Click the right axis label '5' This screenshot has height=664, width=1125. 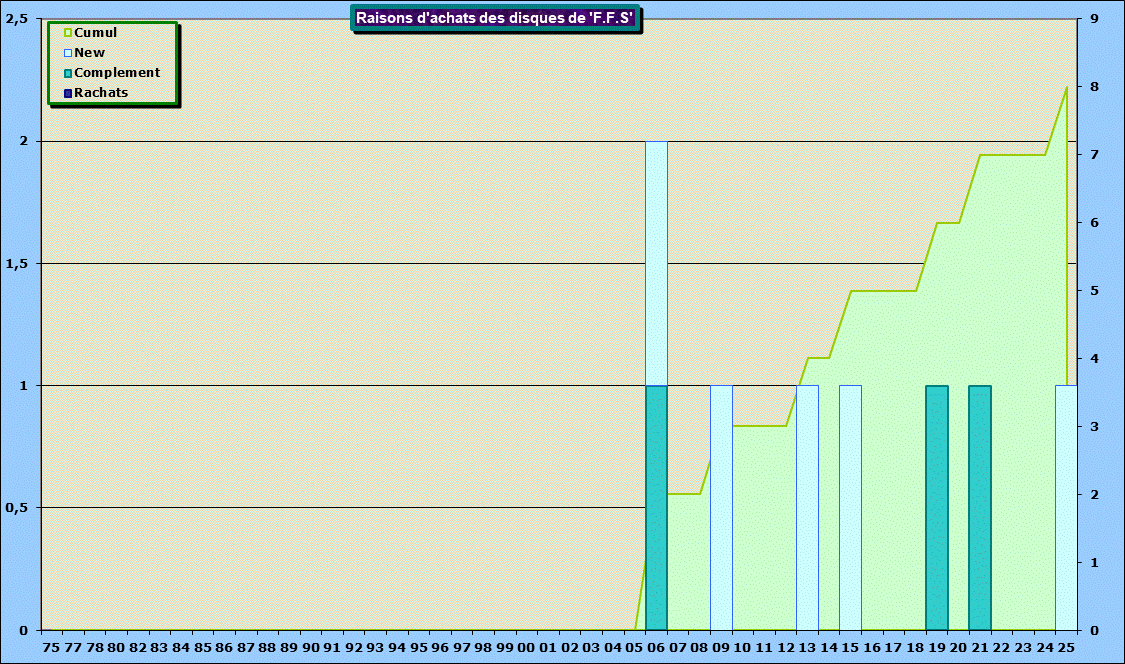pyautogui.click(x=1094, y=291)
